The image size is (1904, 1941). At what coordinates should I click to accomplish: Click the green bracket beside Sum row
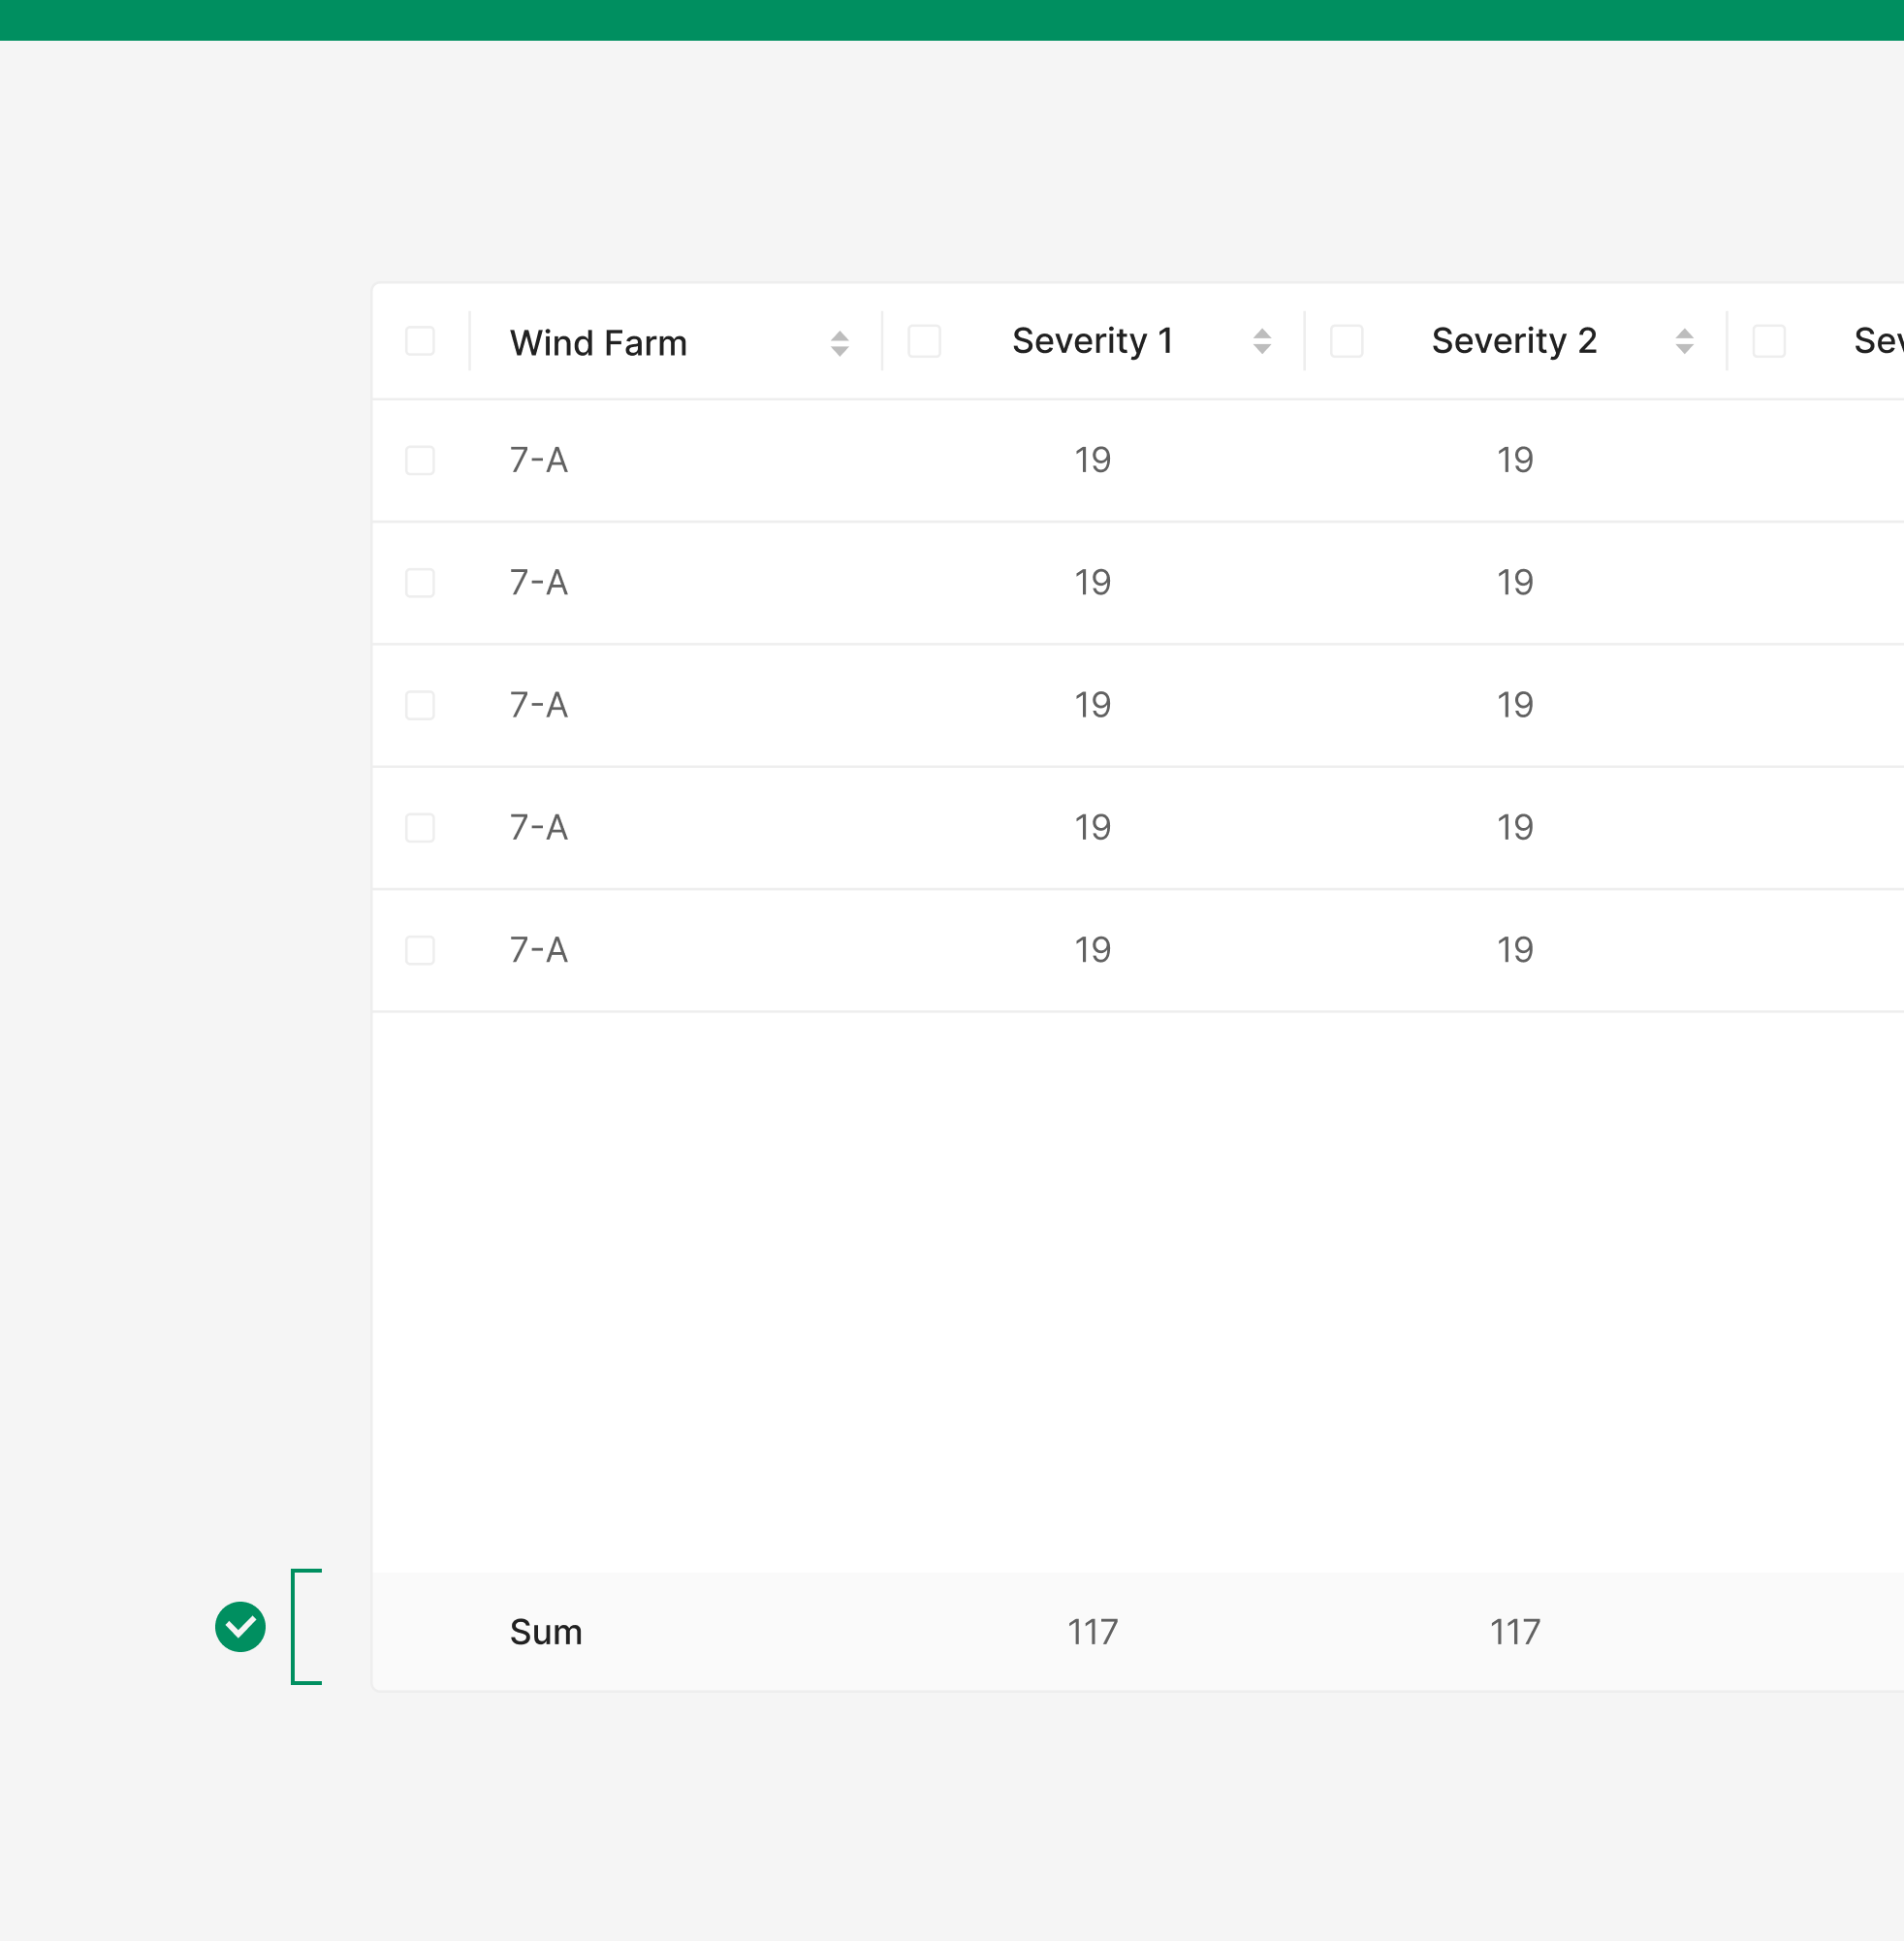click(304, 1626)
